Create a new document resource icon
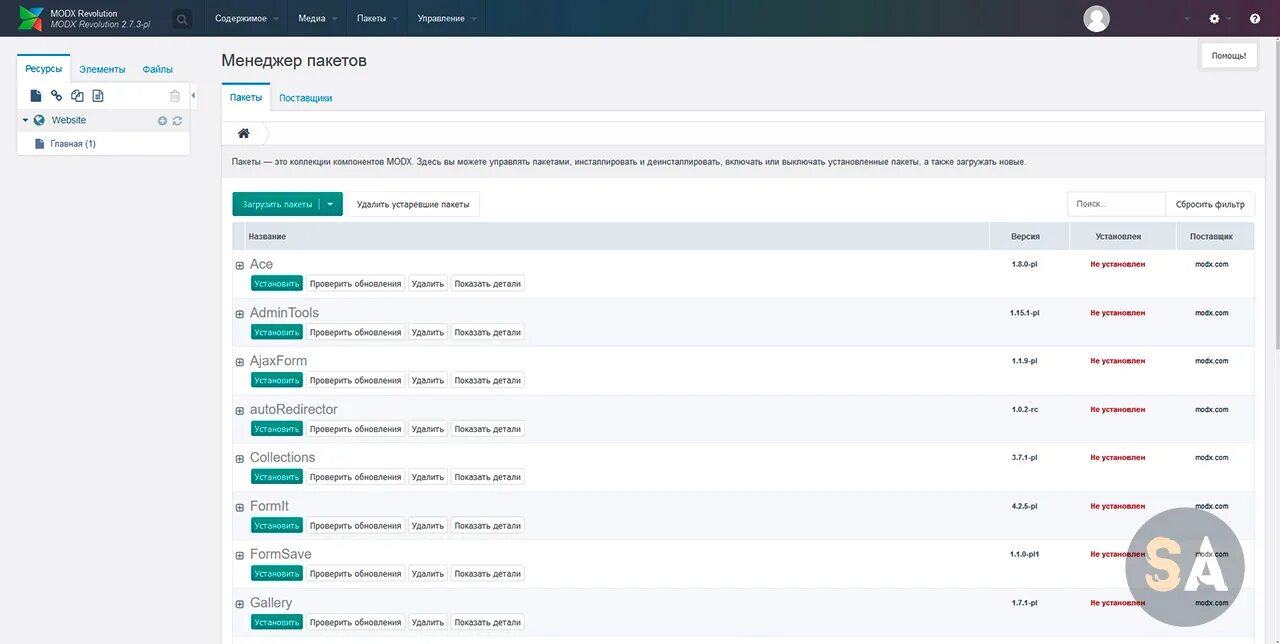 tap(36, 96)
